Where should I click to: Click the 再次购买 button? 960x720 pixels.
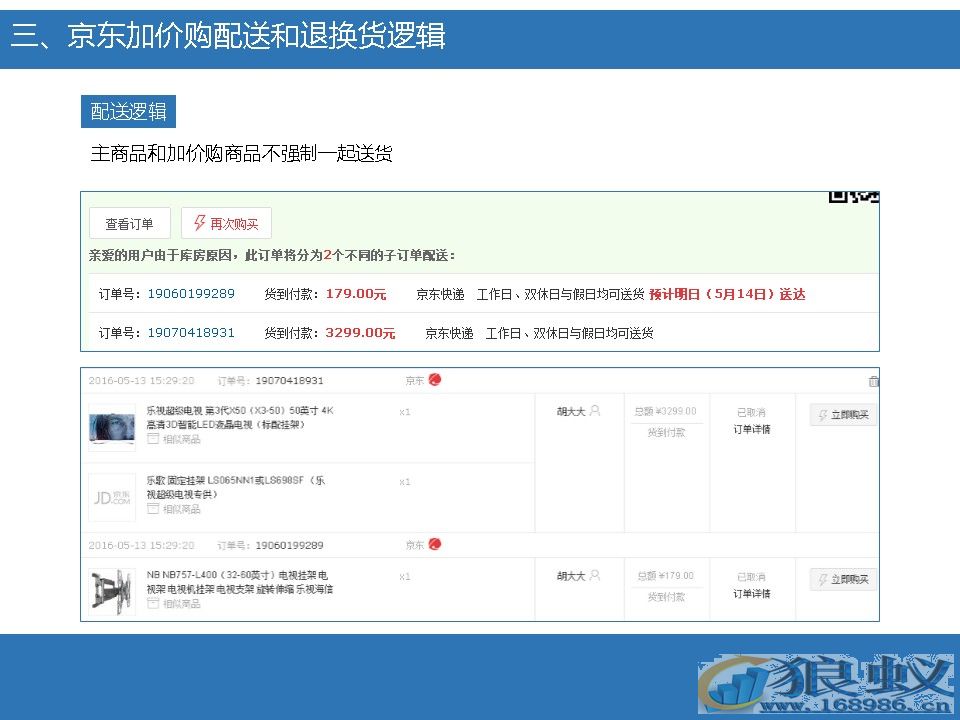click(x=227, y=223)
